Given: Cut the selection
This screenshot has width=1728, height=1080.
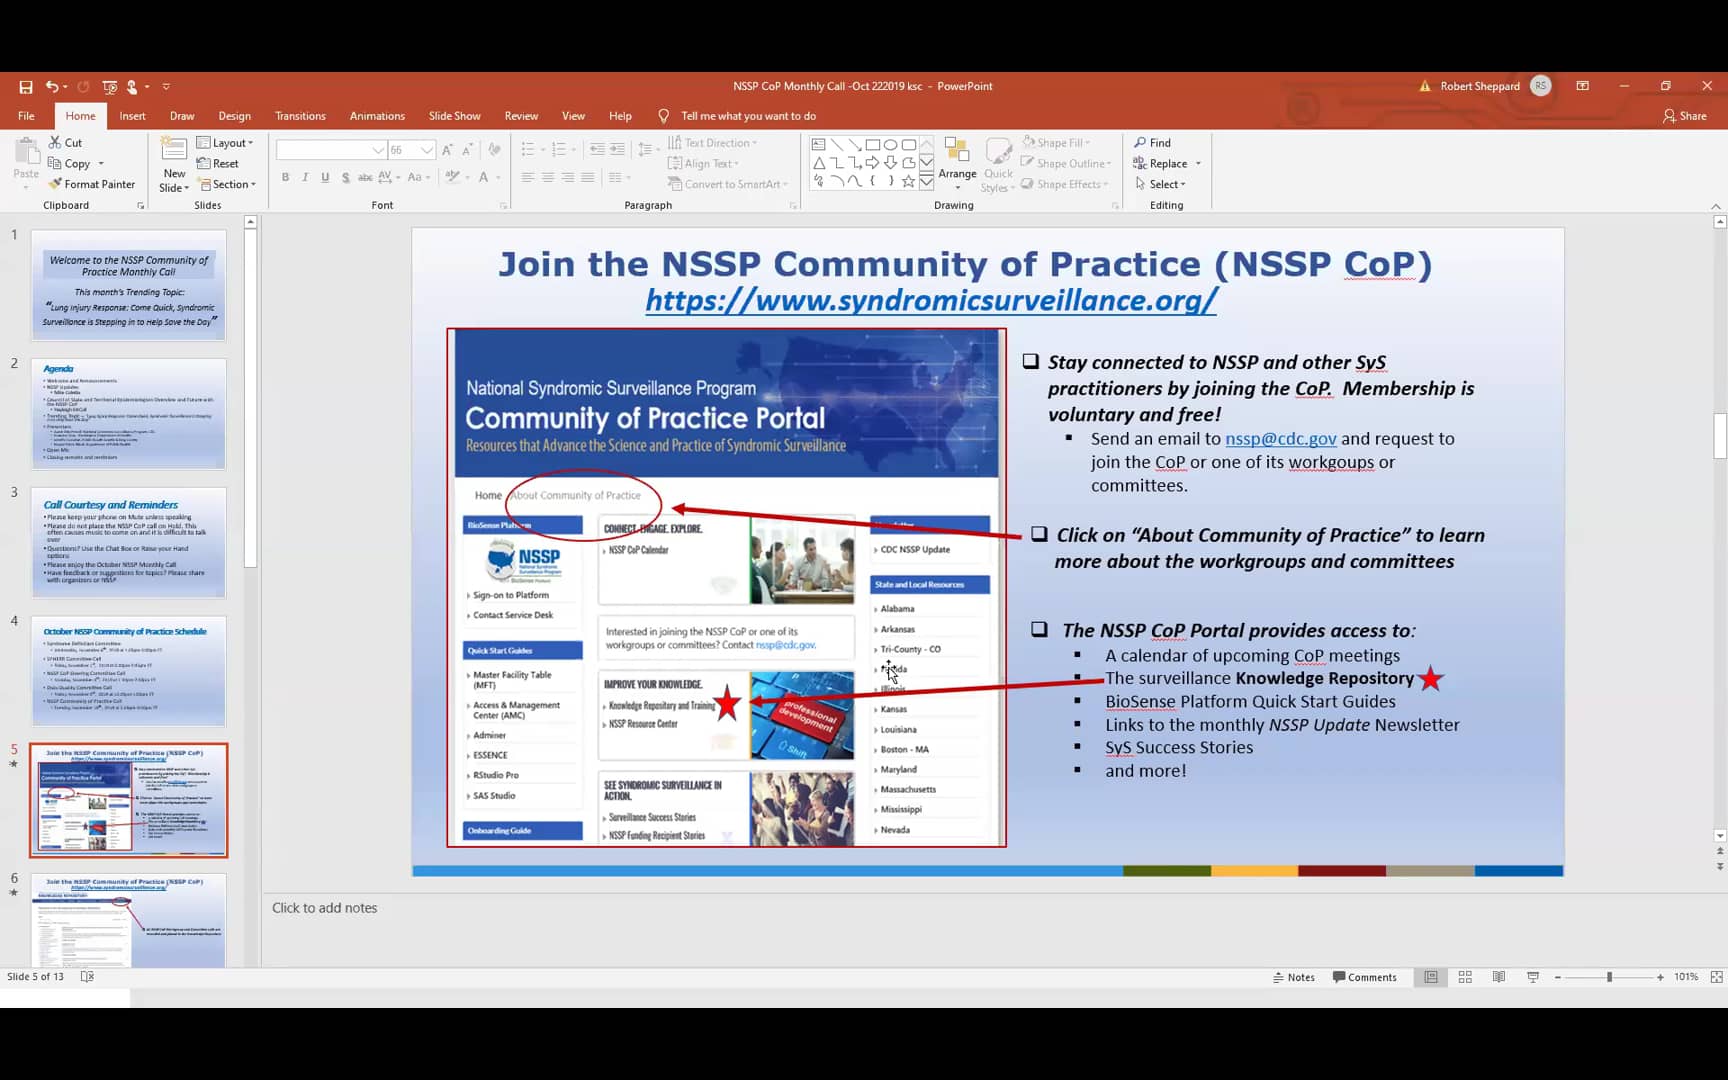Looking at the screenshot, I should point(66,143).
